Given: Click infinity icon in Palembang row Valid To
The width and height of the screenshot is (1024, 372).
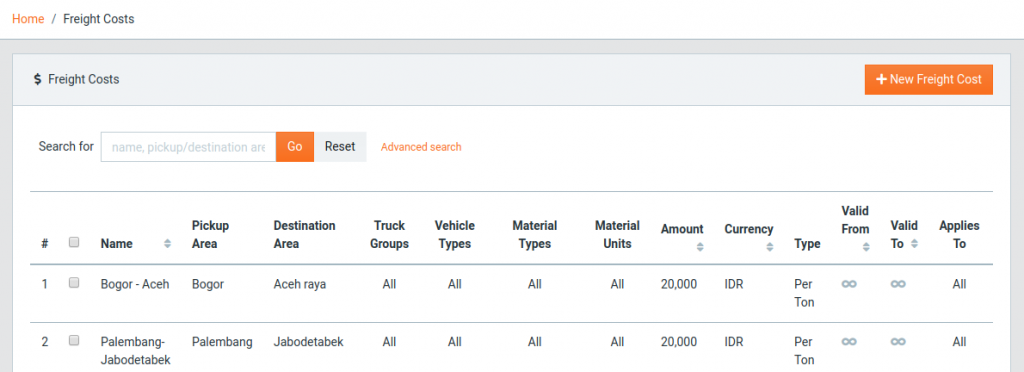Looking at the screenshot, I should (898, 342).
